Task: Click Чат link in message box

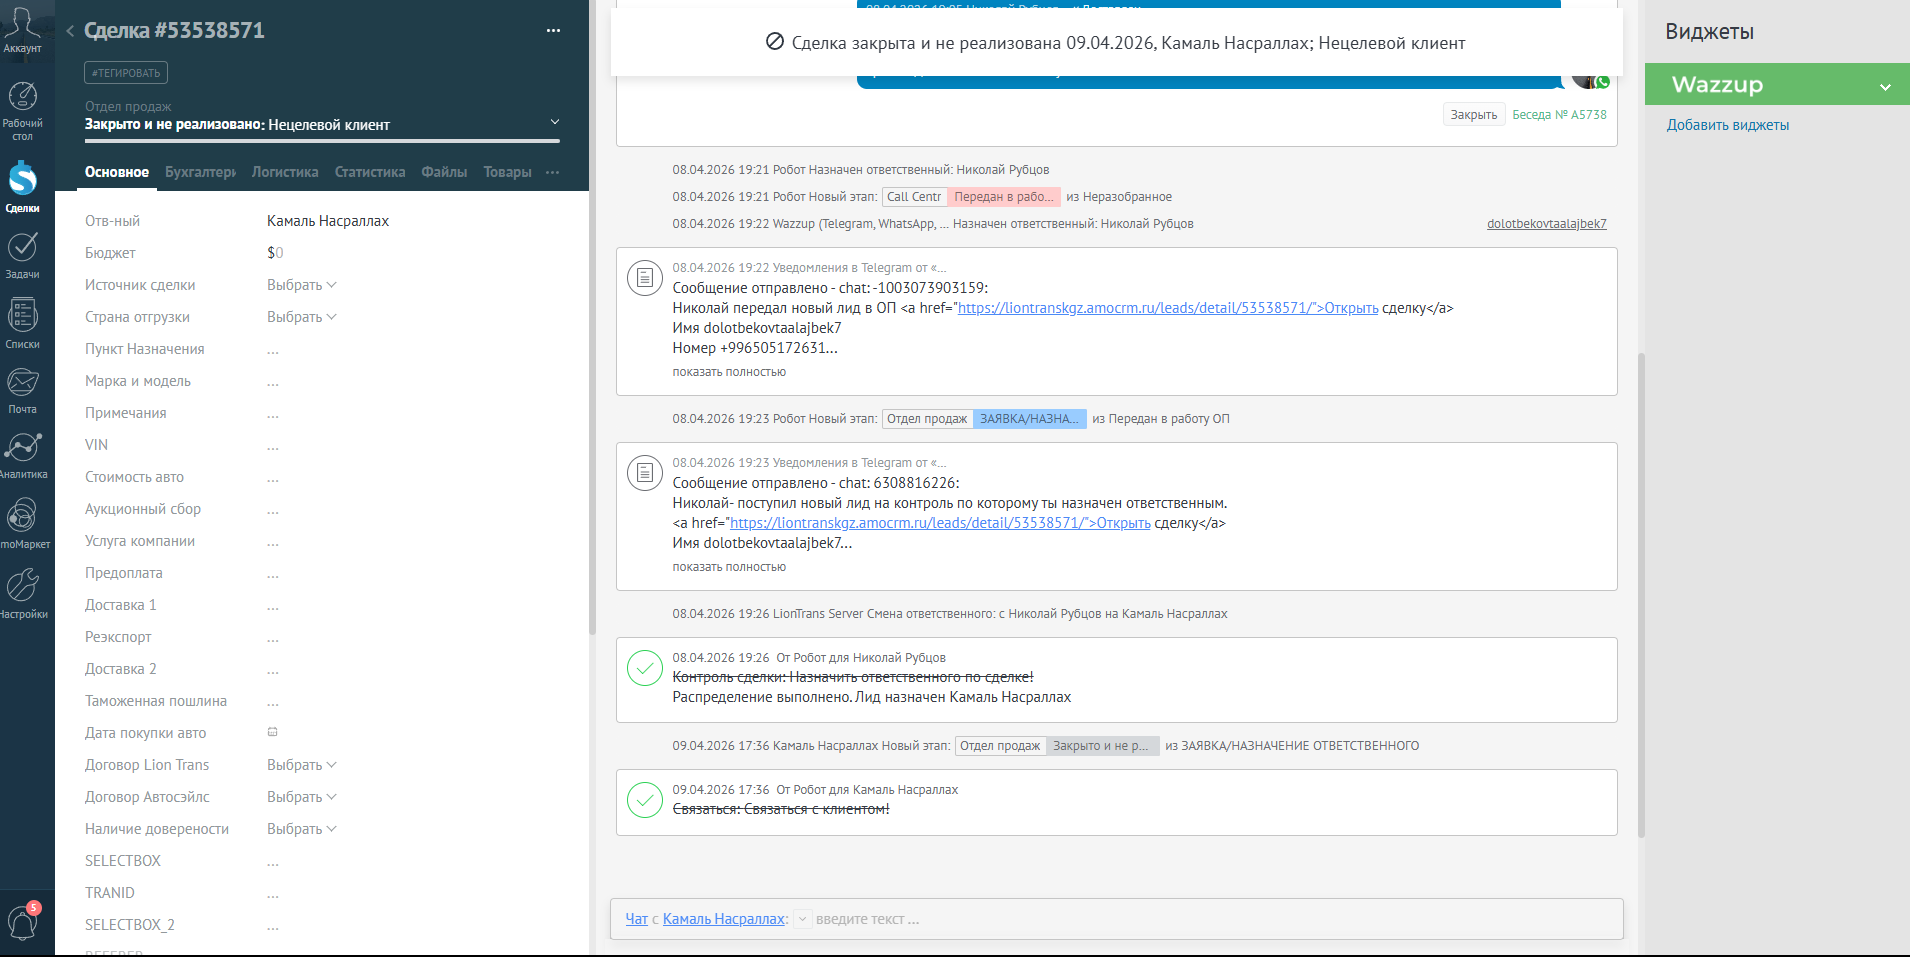Action: [637, 919]
